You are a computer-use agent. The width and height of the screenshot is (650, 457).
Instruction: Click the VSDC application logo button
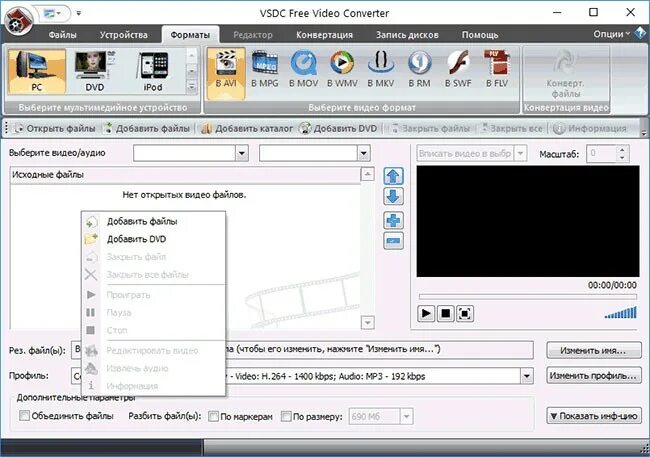pos(17,20)
